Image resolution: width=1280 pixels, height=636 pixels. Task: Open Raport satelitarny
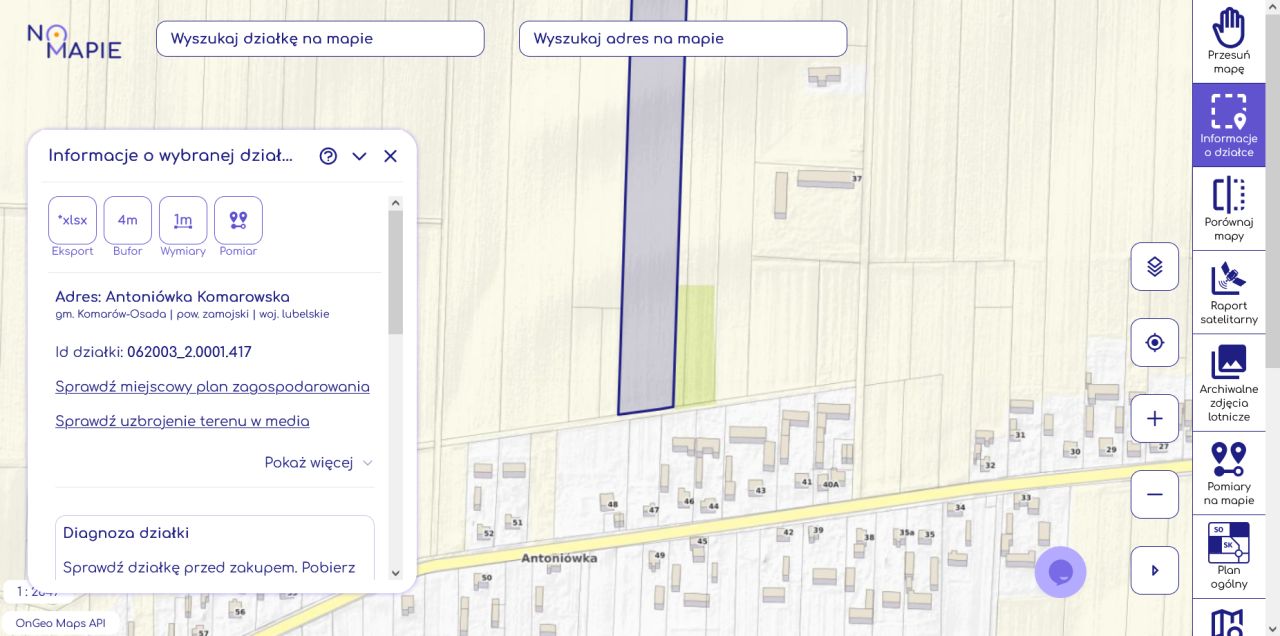click(x=1229, y=292)
